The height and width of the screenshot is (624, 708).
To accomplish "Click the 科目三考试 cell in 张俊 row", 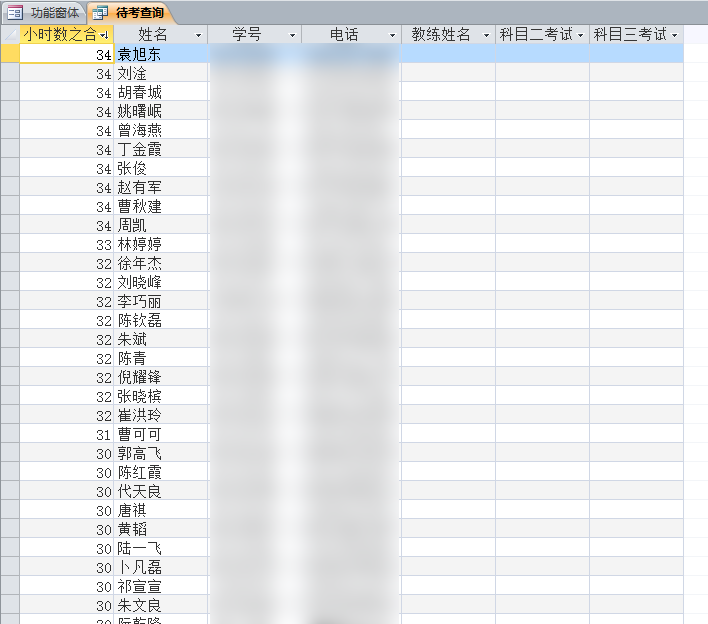I will [636, 168].
